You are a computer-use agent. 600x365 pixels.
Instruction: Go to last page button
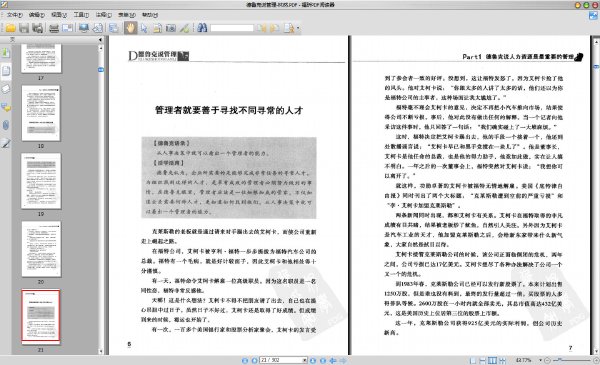323,360
